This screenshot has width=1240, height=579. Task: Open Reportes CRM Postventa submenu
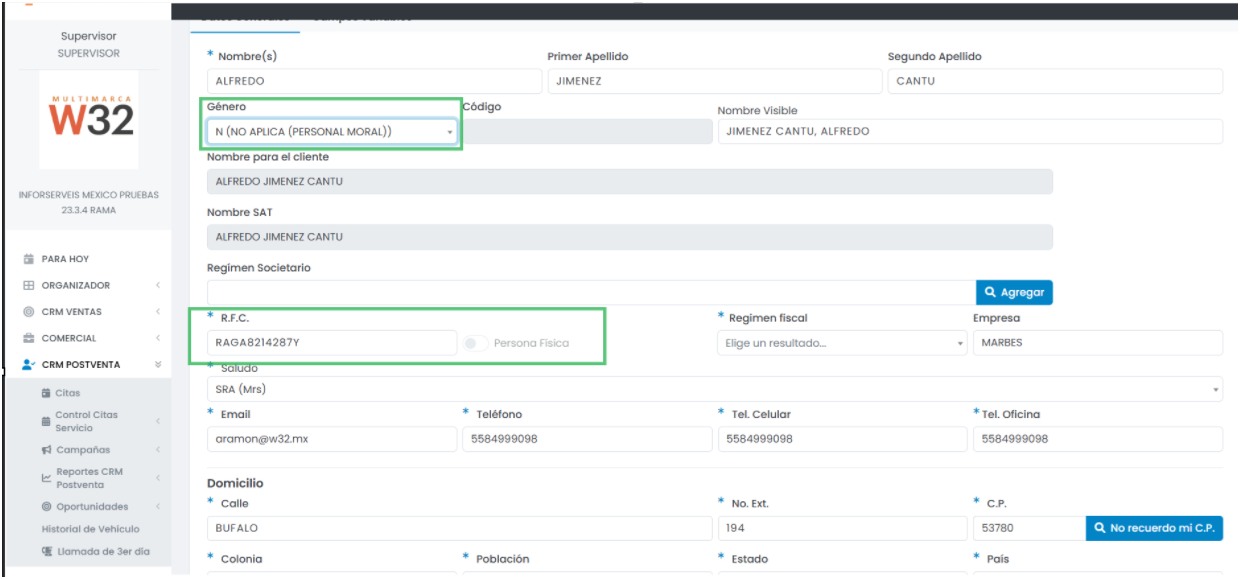pos(89,478)
